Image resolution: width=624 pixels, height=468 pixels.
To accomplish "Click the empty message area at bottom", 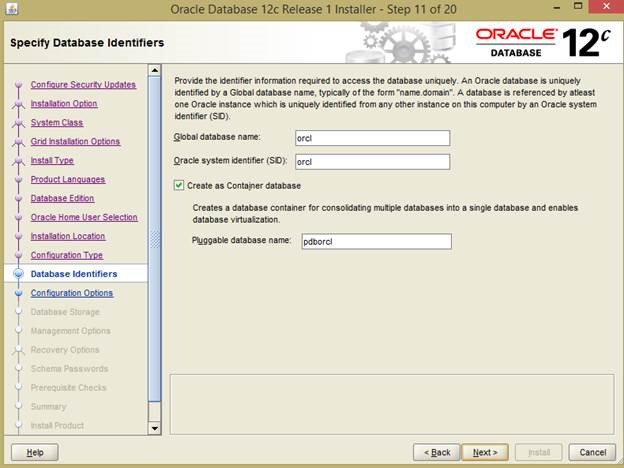I will [x=392, y=404].
